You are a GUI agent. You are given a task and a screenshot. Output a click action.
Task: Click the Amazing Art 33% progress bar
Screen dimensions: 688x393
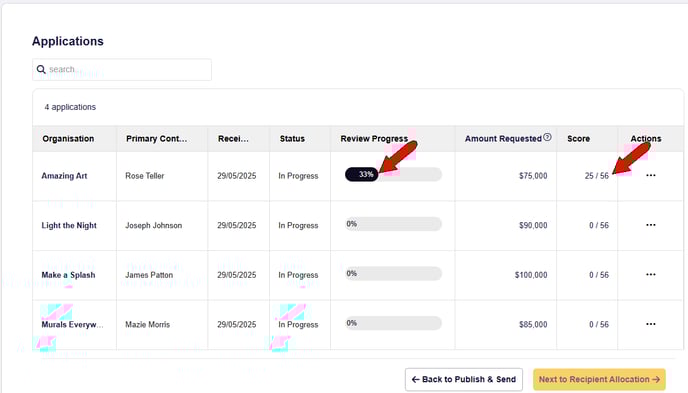(393, 175)
